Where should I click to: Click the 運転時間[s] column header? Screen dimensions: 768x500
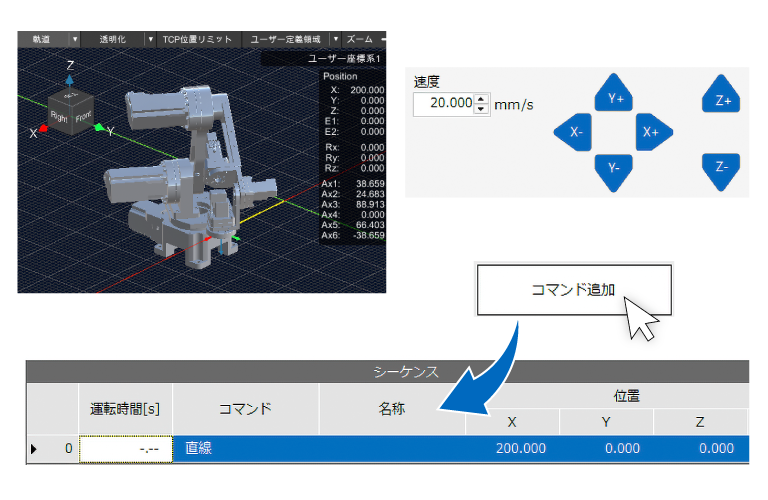tap(125, 409)
